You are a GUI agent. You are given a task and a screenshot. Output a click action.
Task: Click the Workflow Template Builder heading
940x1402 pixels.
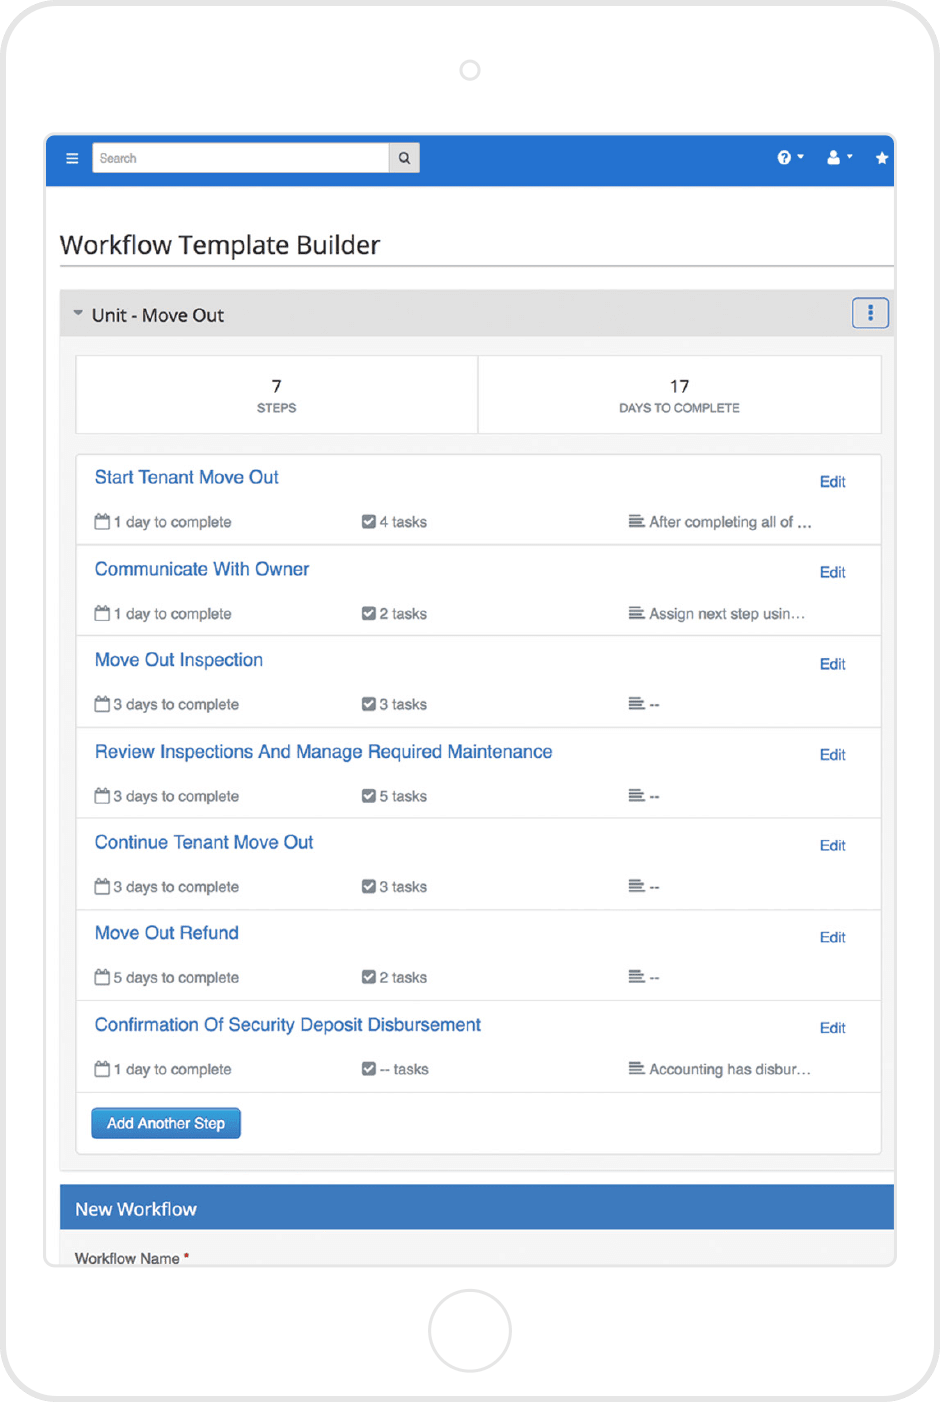click(220, 245)
